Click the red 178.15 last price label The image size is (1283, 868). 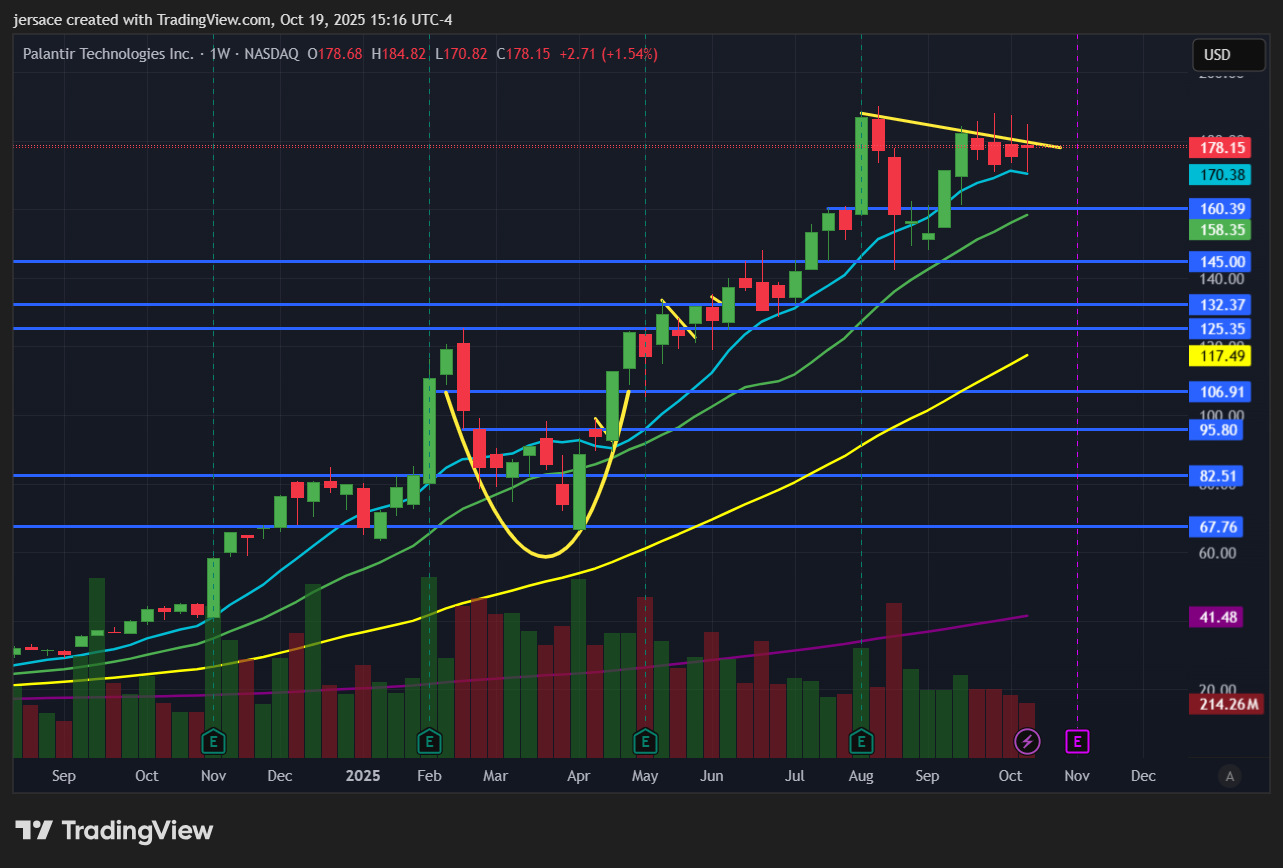click(x=1219, y=148)
